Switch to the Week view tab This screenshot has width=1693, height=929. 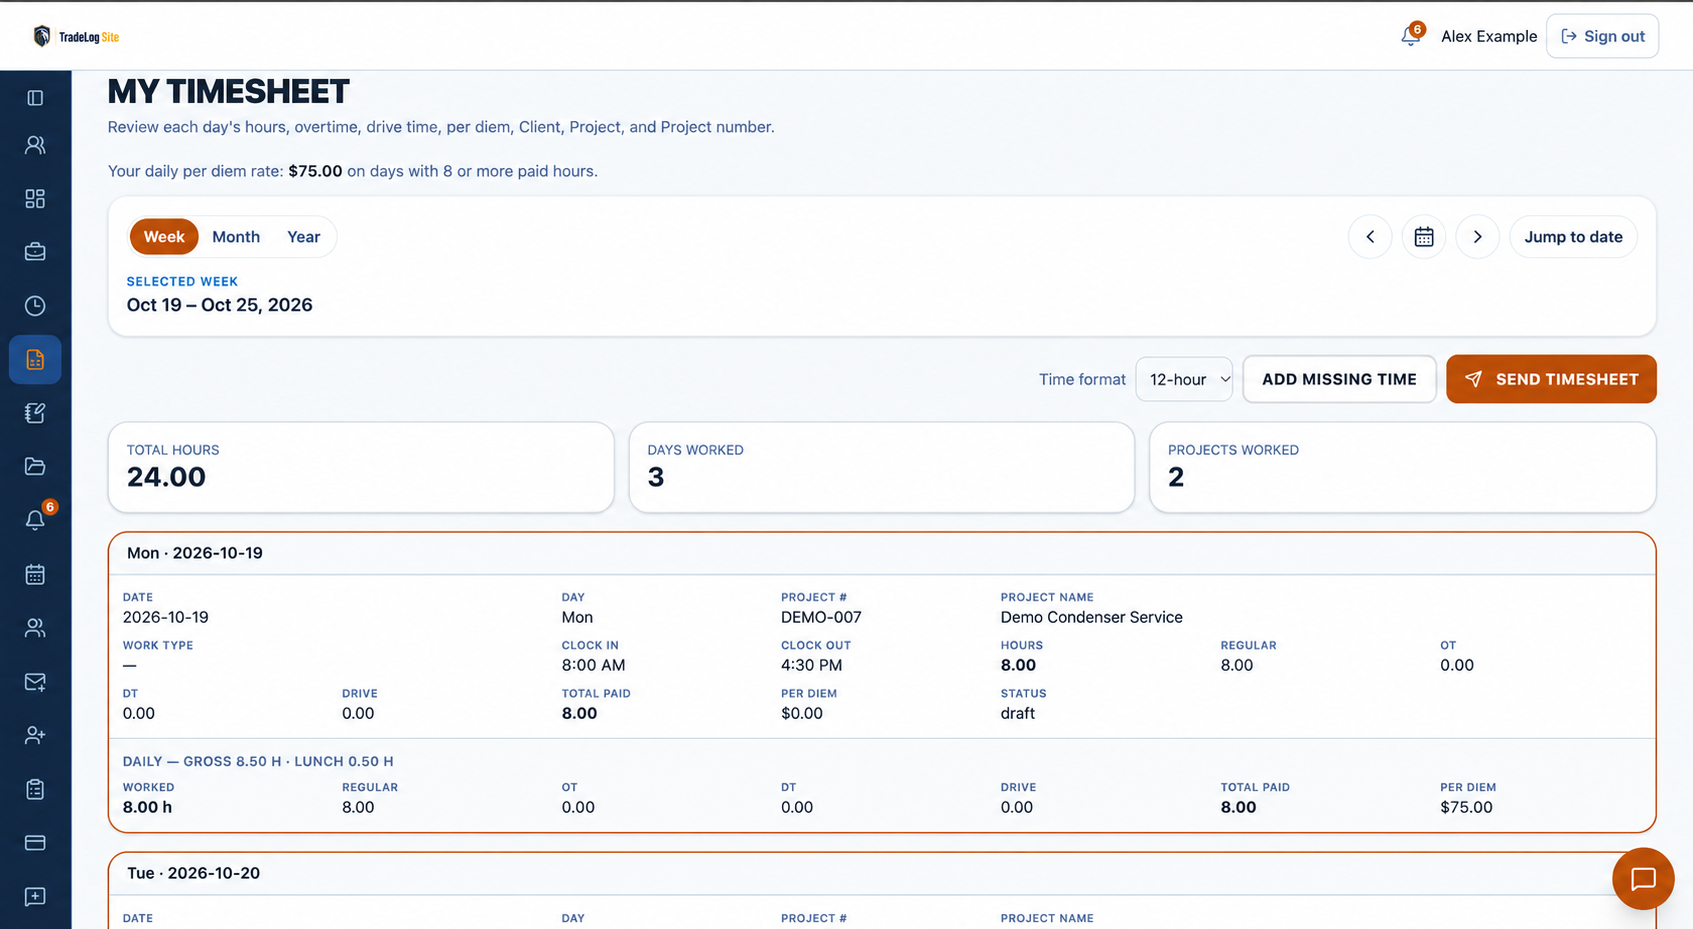pos(164,237)
